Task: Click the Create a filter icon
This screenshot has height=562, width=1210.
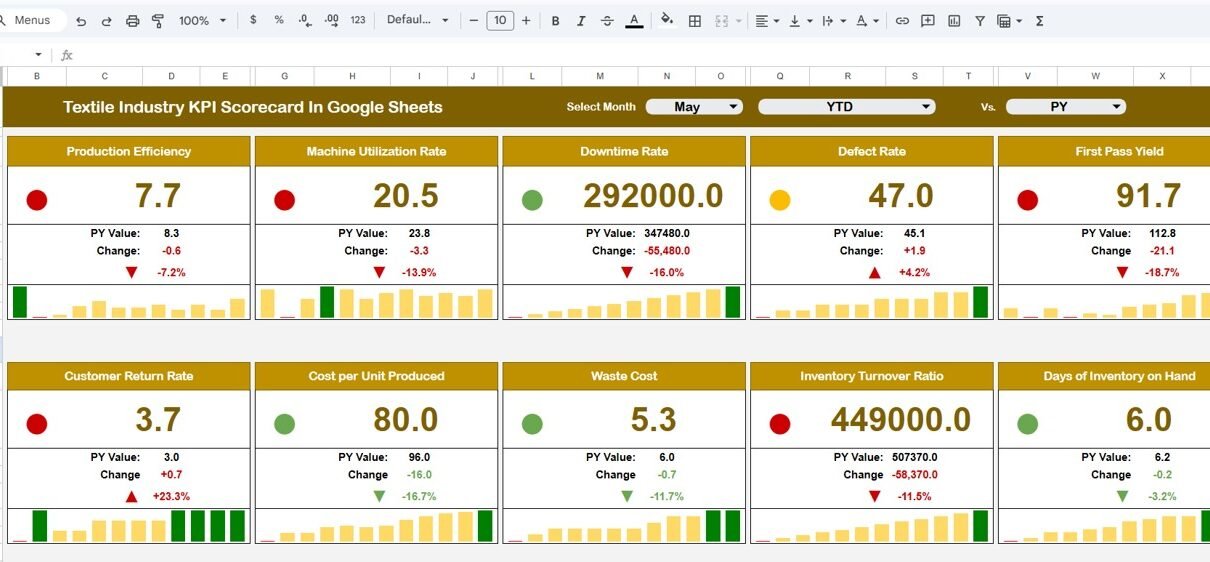Action: pyautogui.click(x=980, y=21)
